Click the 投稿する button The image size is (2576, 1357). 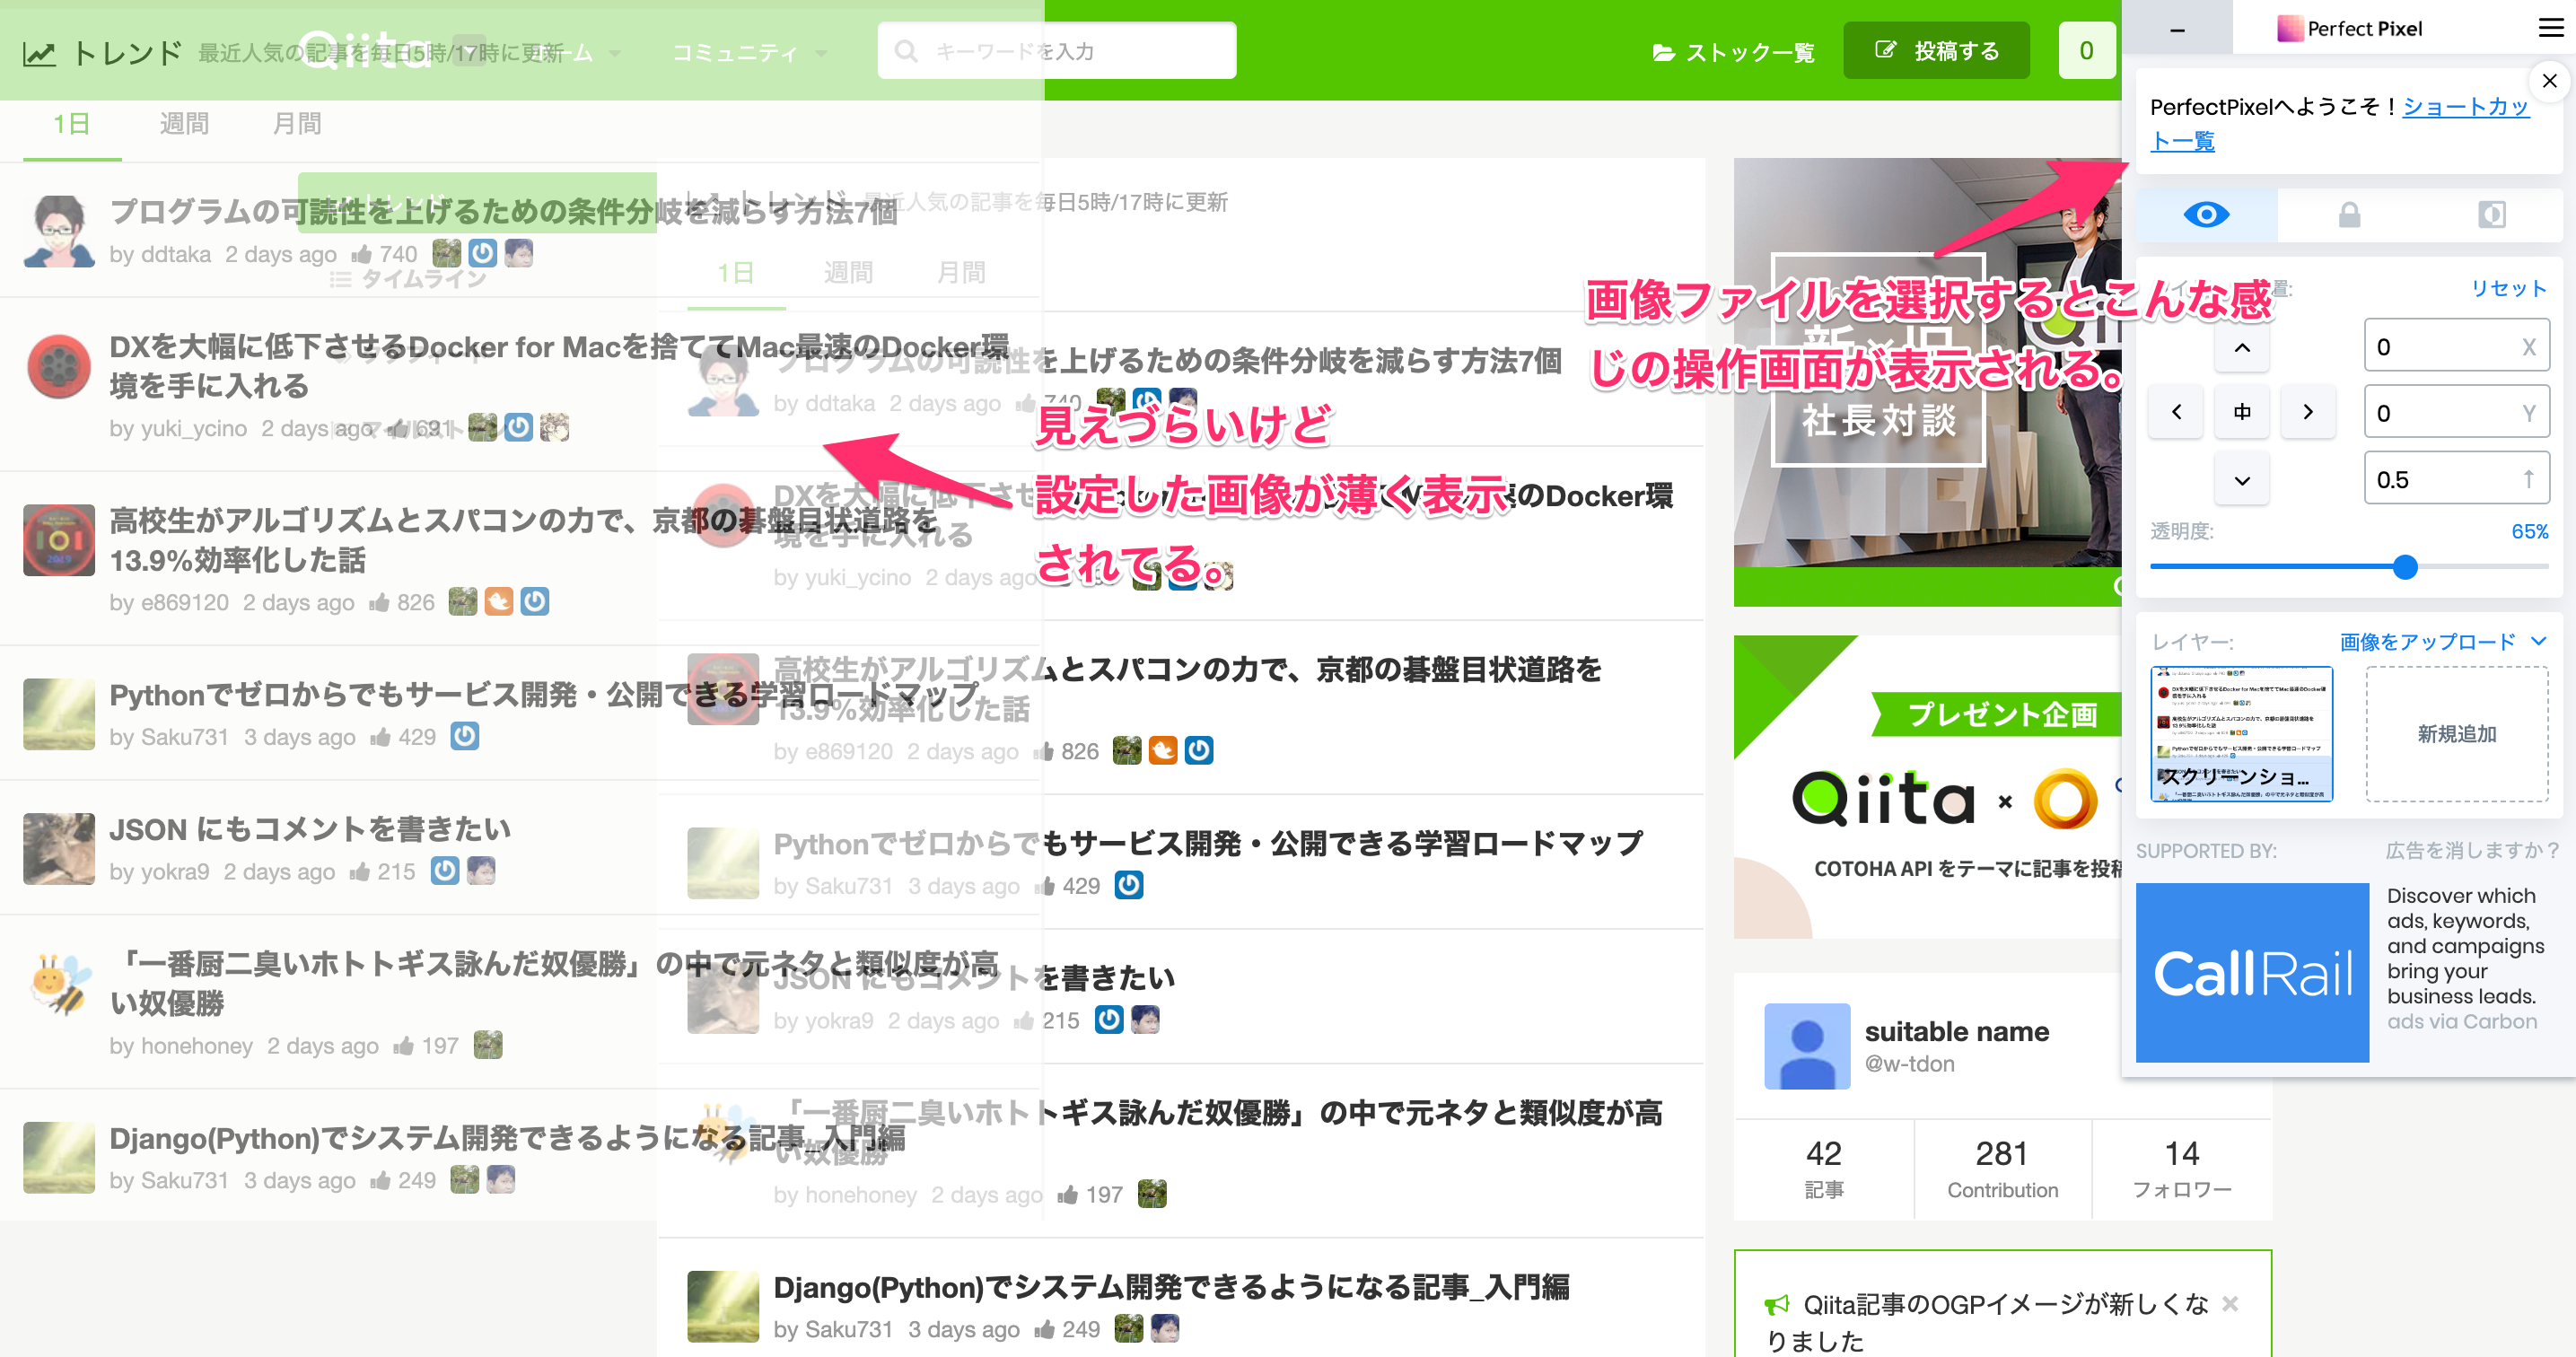tap(1936, 51)
